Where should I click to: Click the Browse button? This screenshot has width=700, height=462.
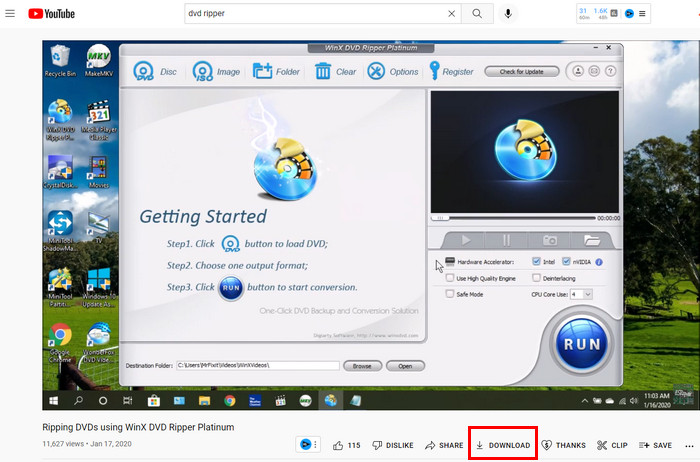tap(362, 366)
